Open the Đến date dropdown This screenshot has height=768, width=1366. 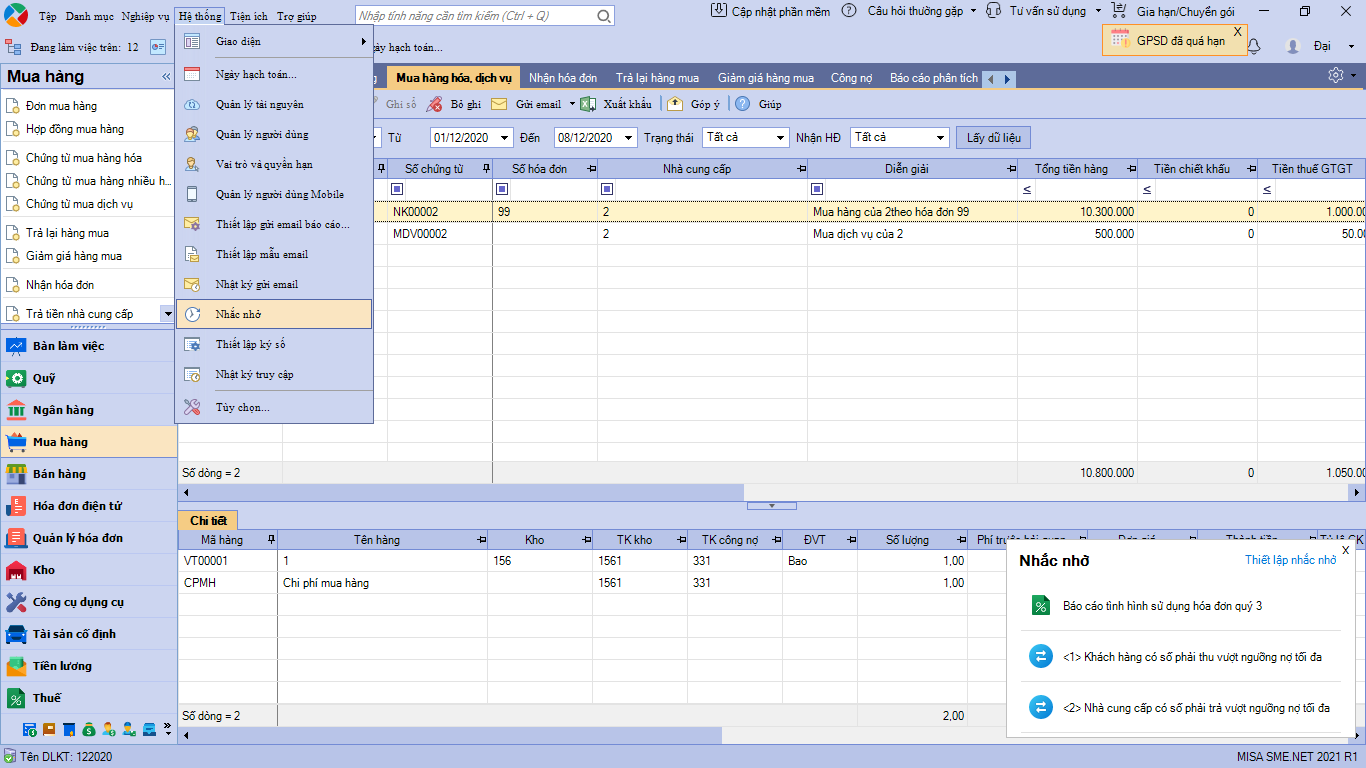(x=628, y=138)
